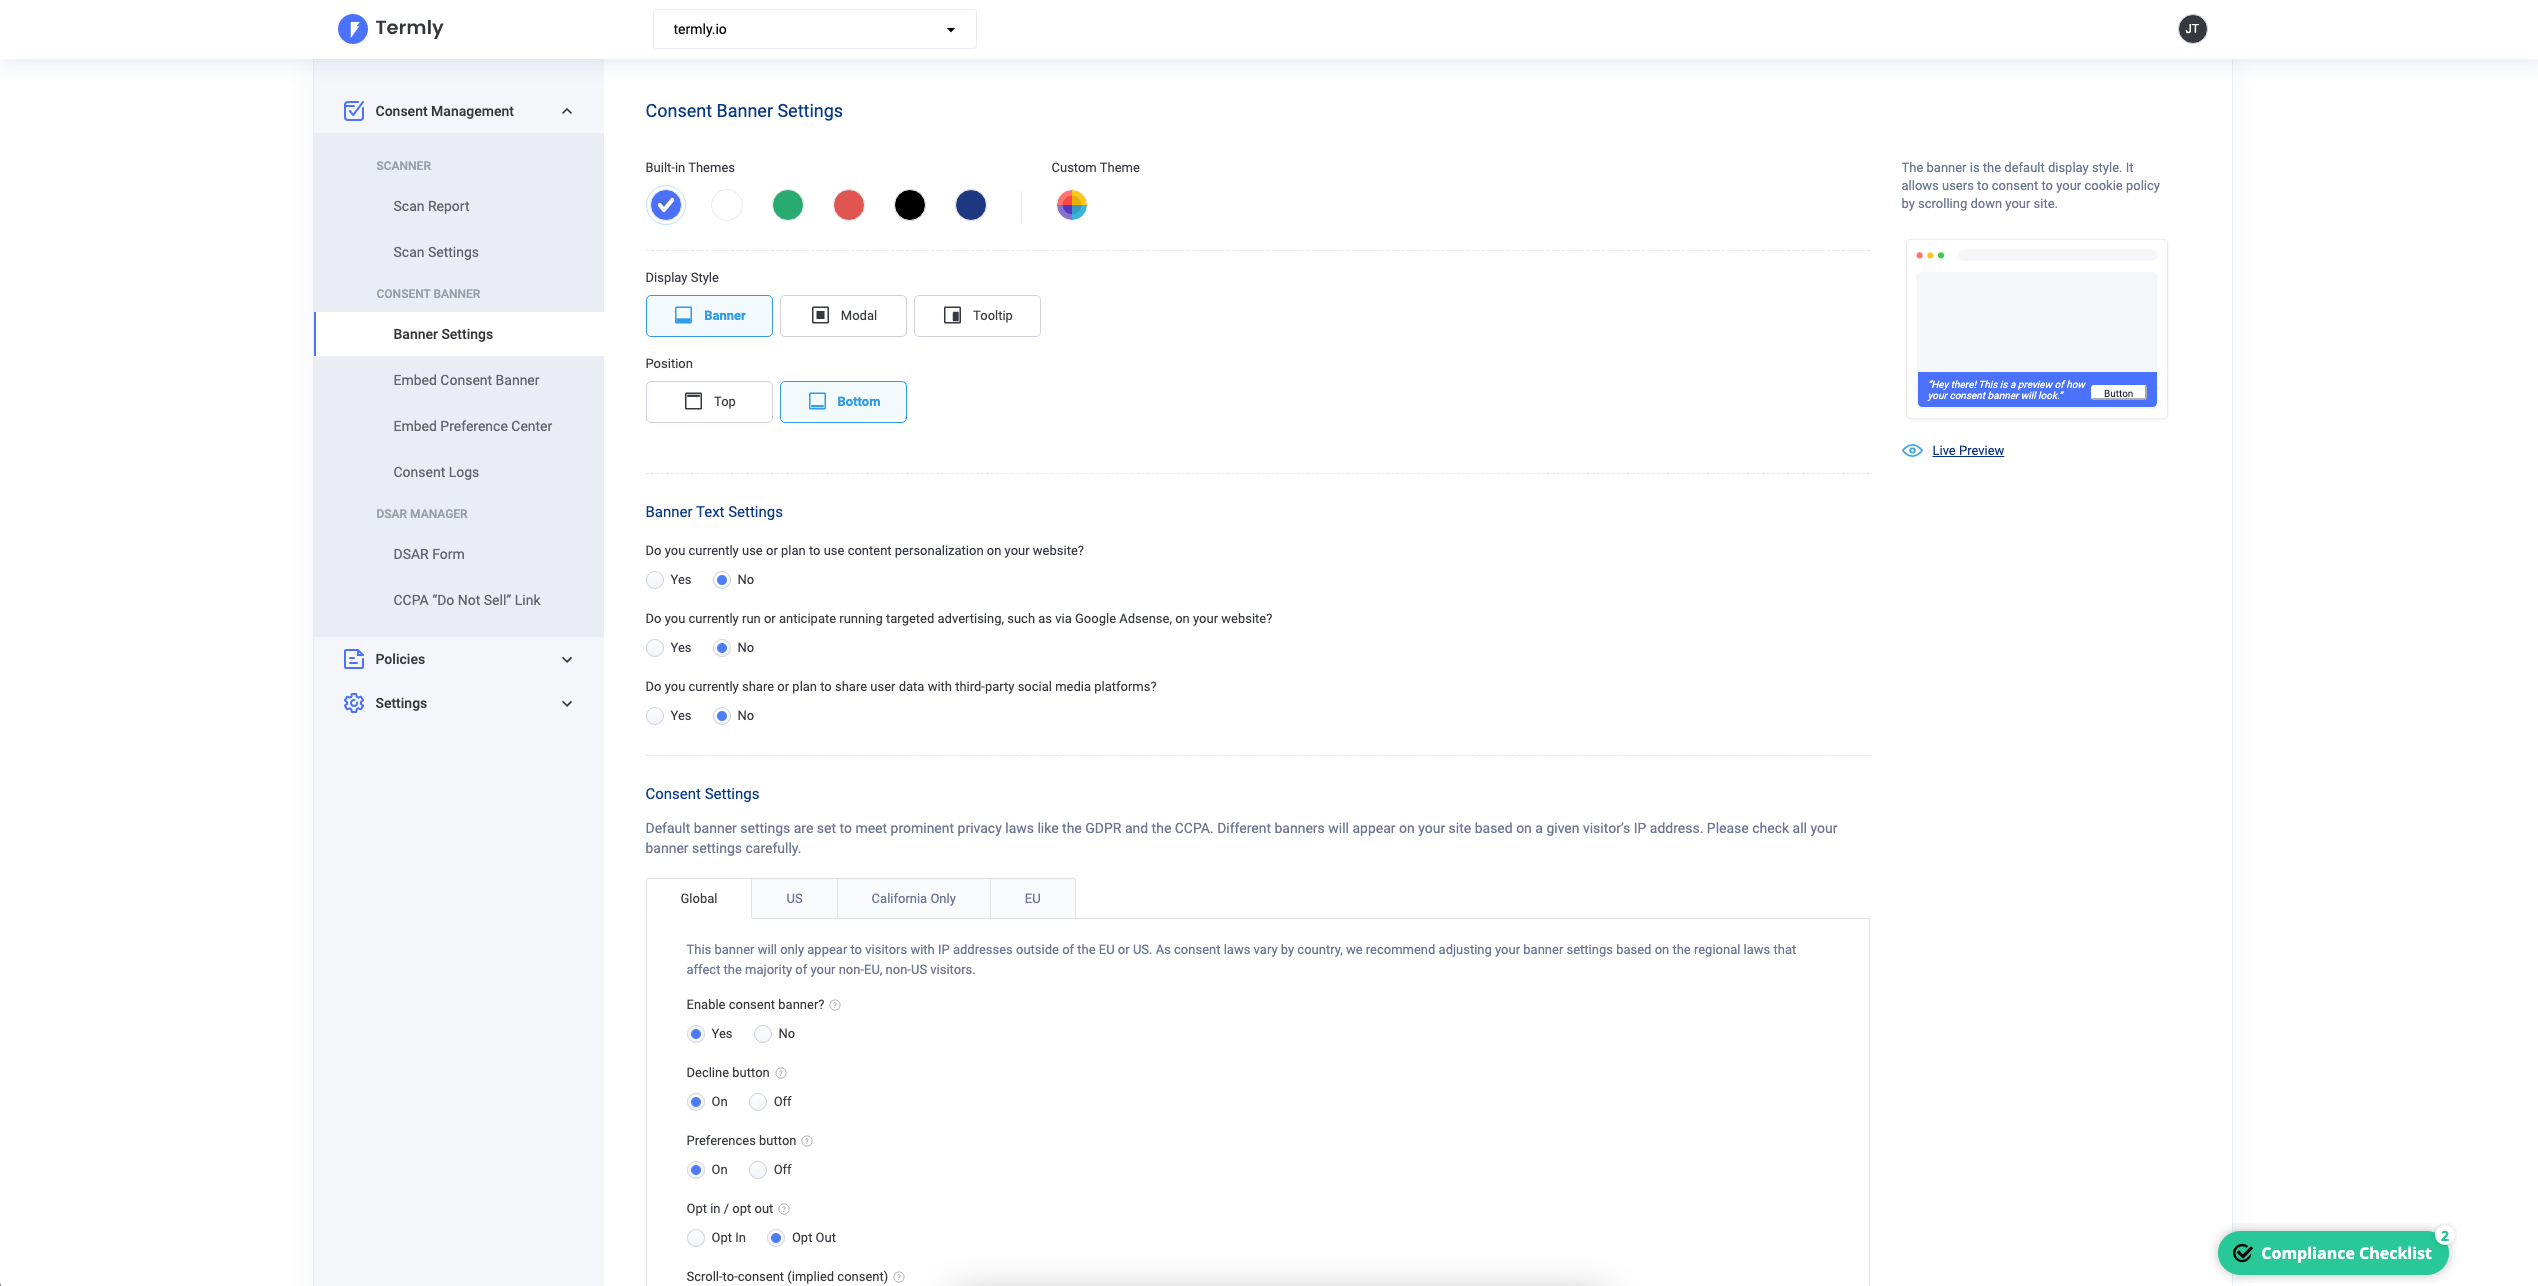Select the black built-in theme

click(x=910, y=205)
